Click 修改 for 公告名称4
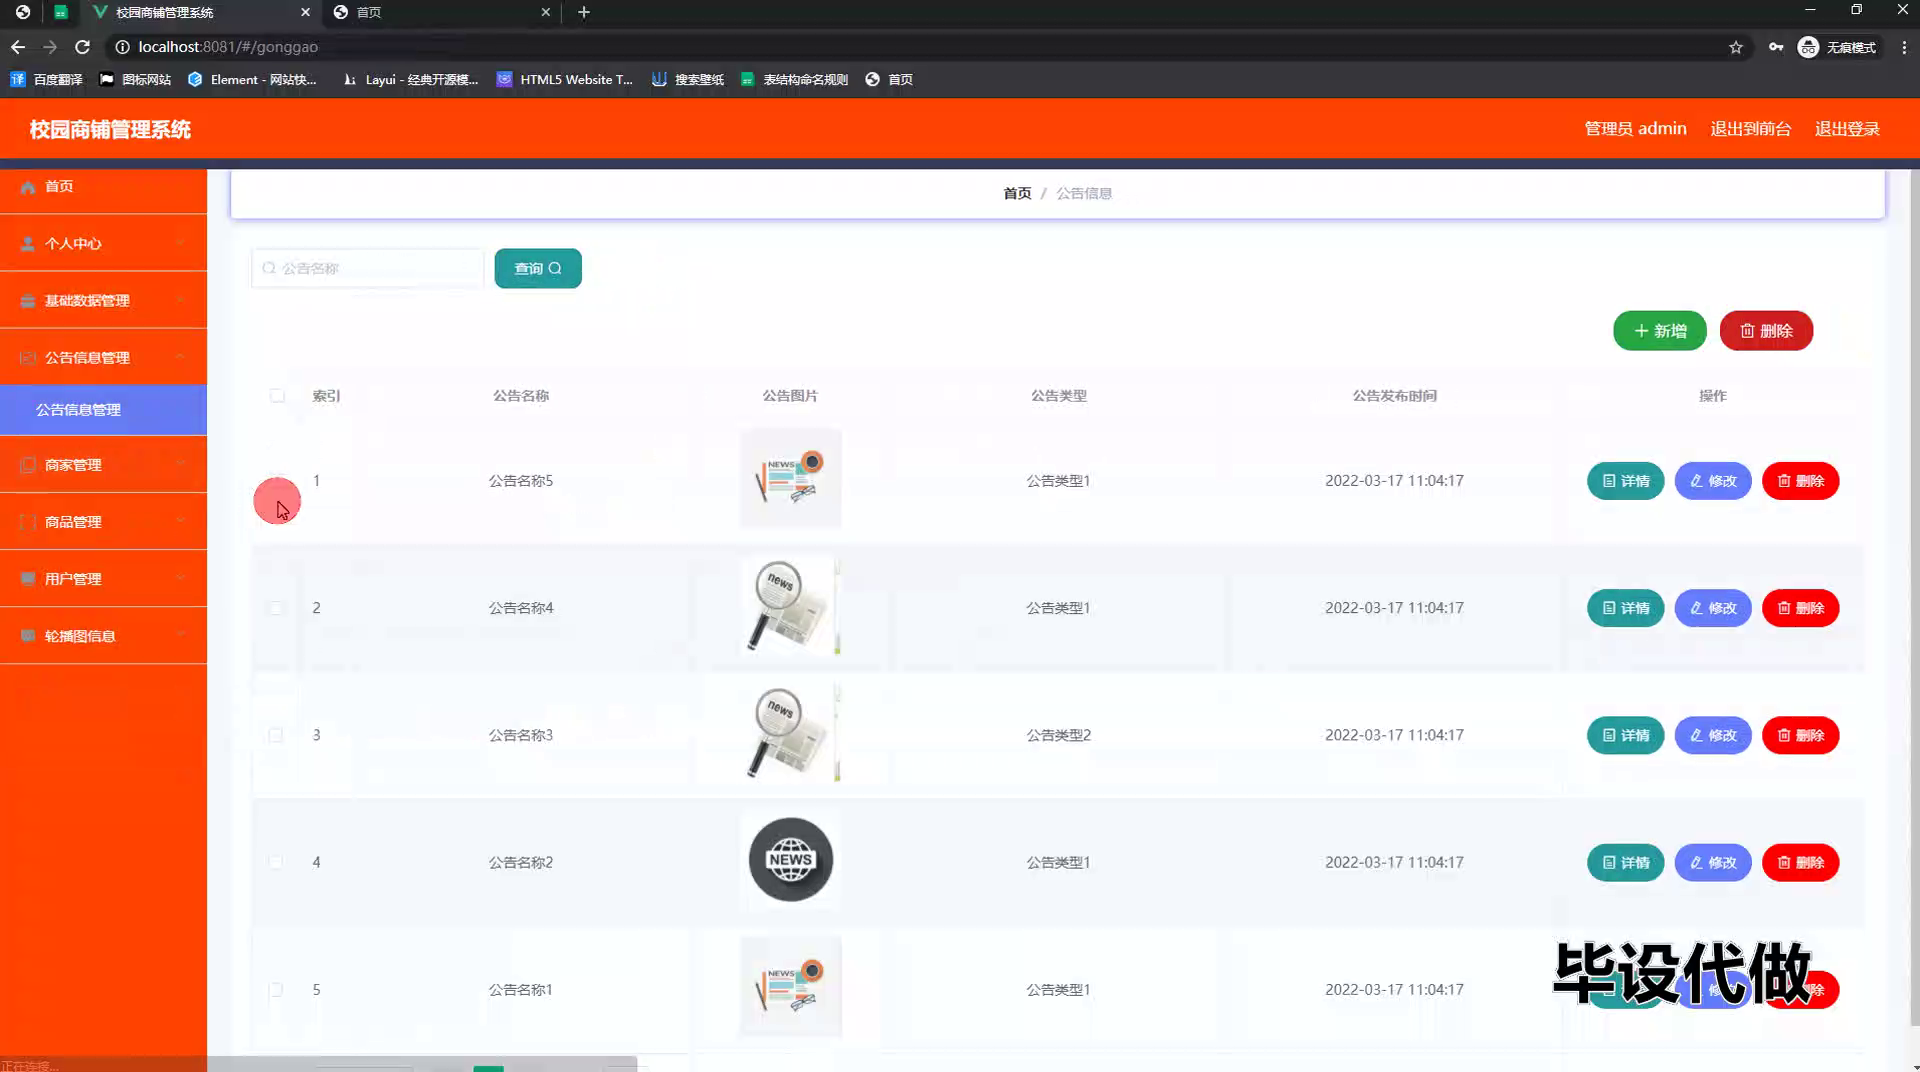Viewport: 1920px width, 1072px height. coord(1713,608)
